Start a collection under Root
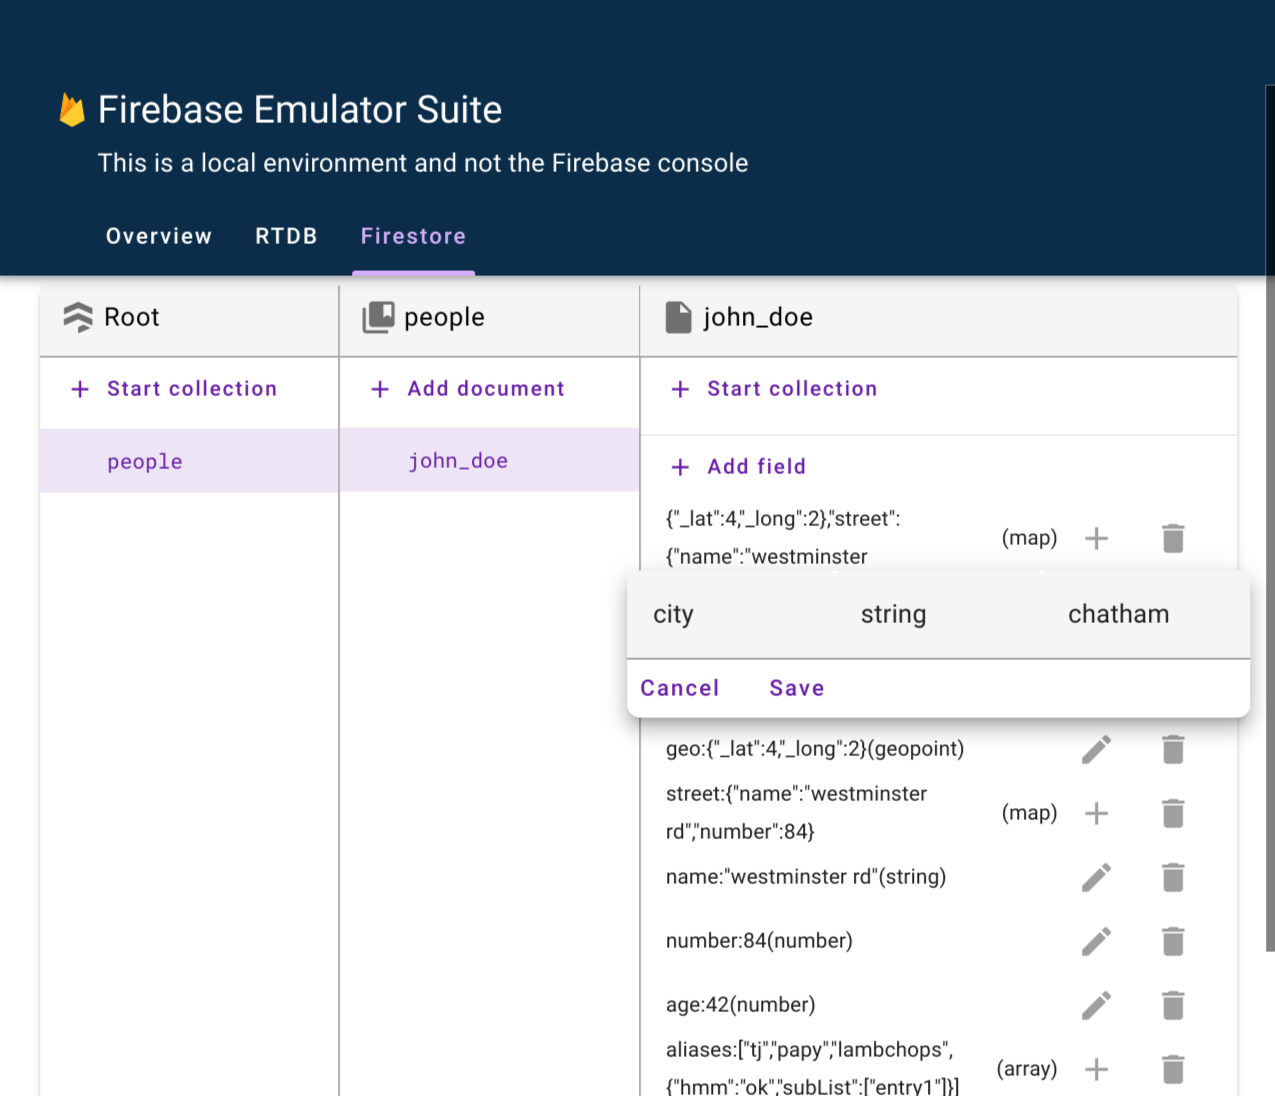This screenshot has height=1096, width=1275. pos(174,389)
